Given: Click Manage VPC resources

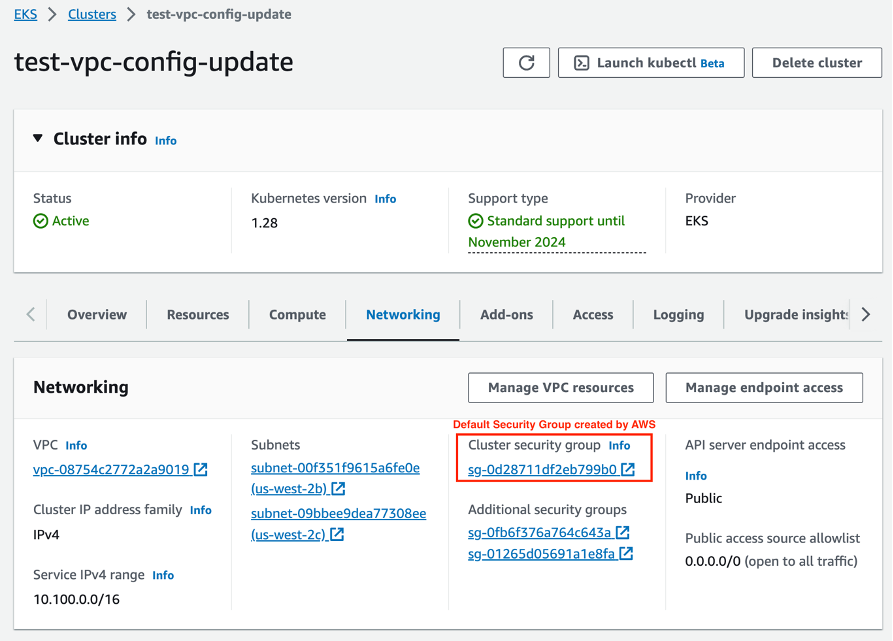Looking at the screenshot, I should click(x=560, y=387).
